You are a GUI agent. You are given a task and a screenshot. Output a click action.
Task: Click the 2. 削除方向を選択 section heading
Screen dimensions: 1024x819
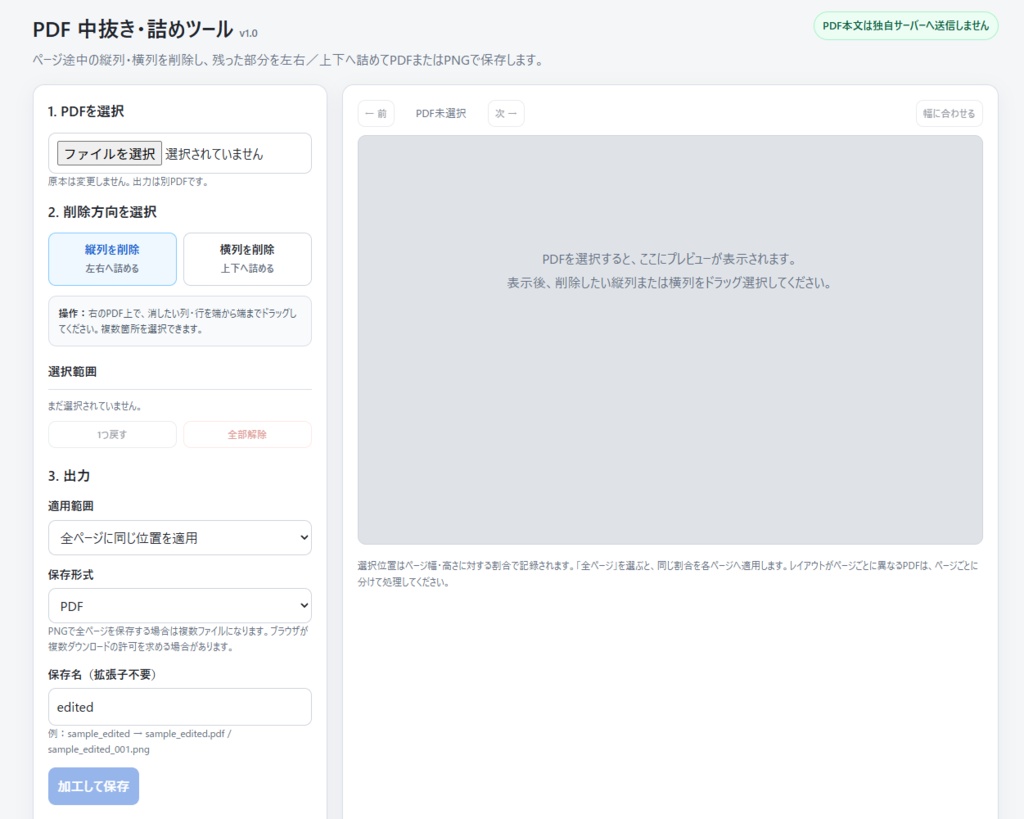point(102,212)
